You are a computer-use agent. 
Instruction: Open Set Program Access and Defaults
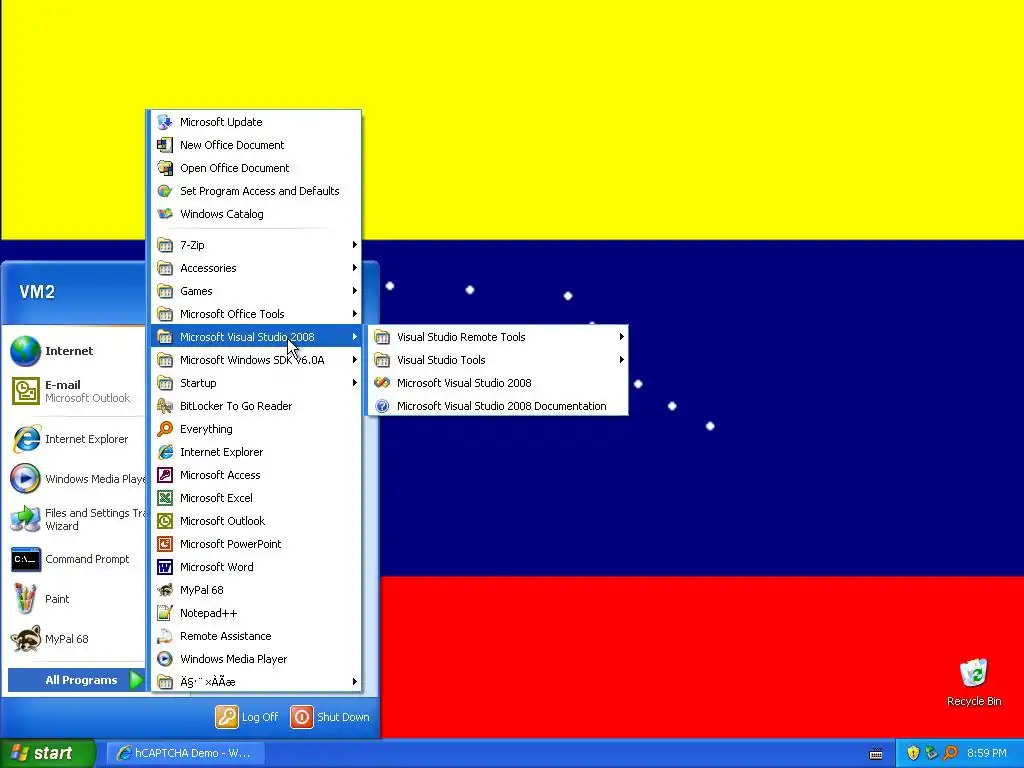(255, 191)
